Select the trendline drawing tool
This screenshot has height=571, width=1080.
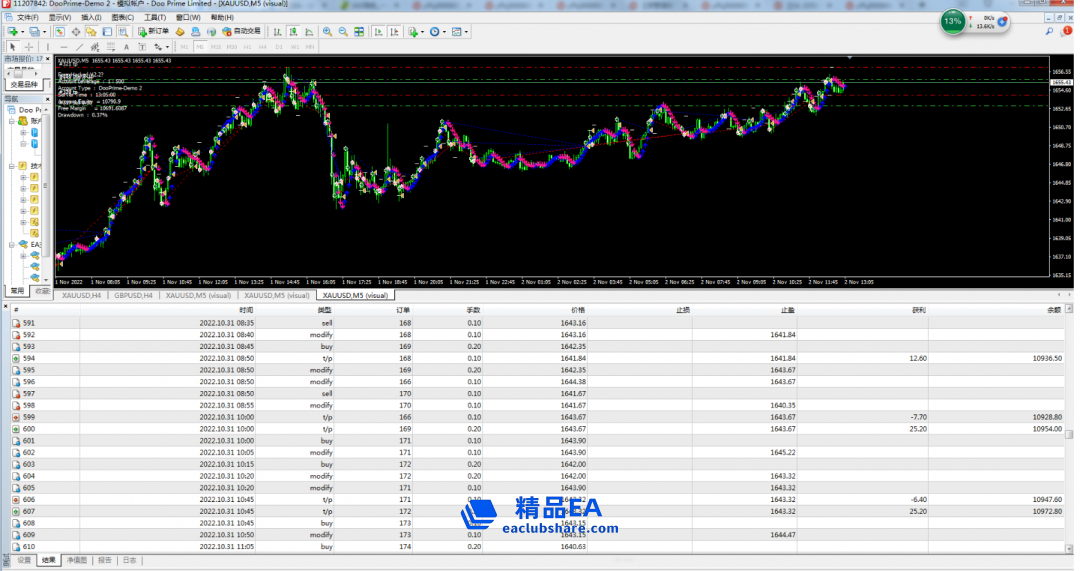coord(78,47)
